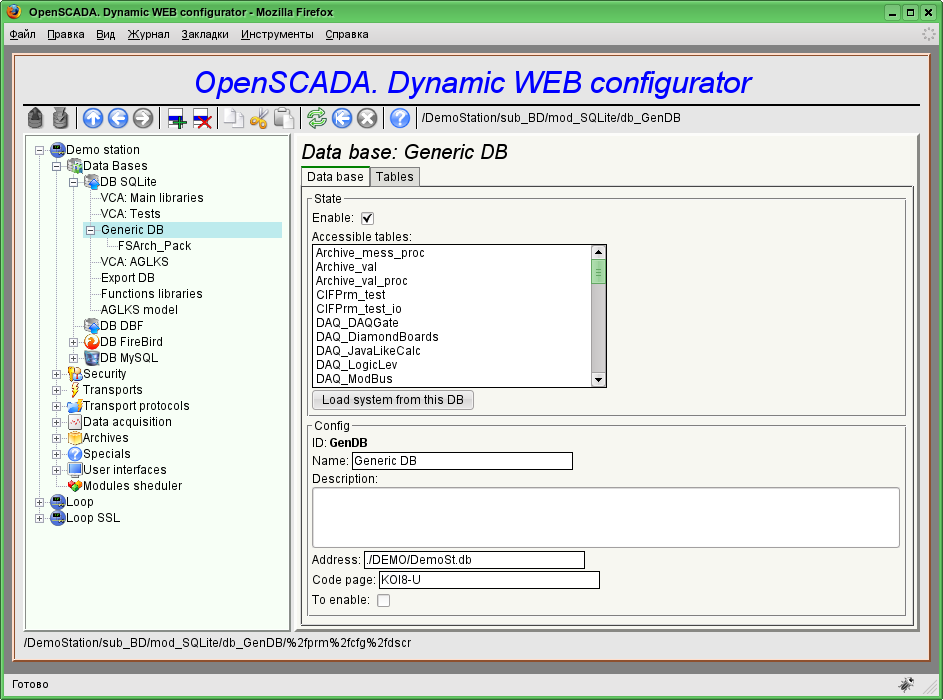Expand the Transports tree node
This screenshot has width=943, height=700.
pos(57,390)
